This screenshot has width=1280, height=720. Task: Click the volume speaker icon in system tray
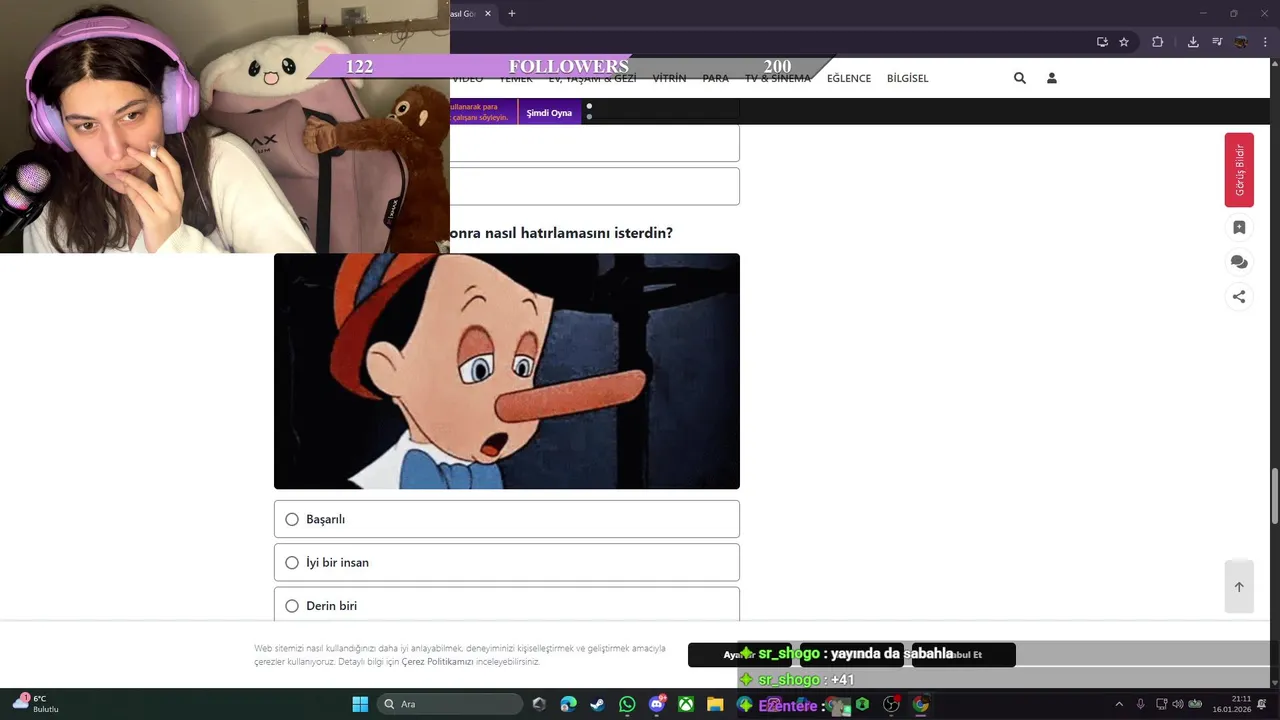point(1178,704)
